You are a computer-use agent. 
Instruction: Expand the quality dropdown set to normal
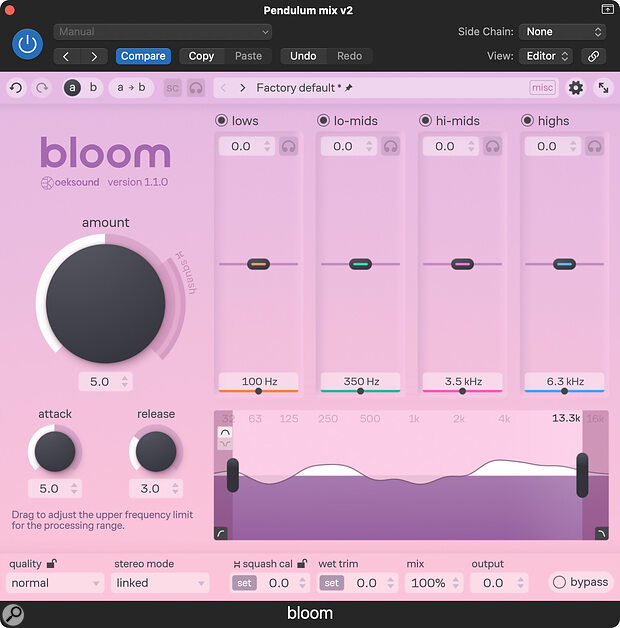click(56, 583)
